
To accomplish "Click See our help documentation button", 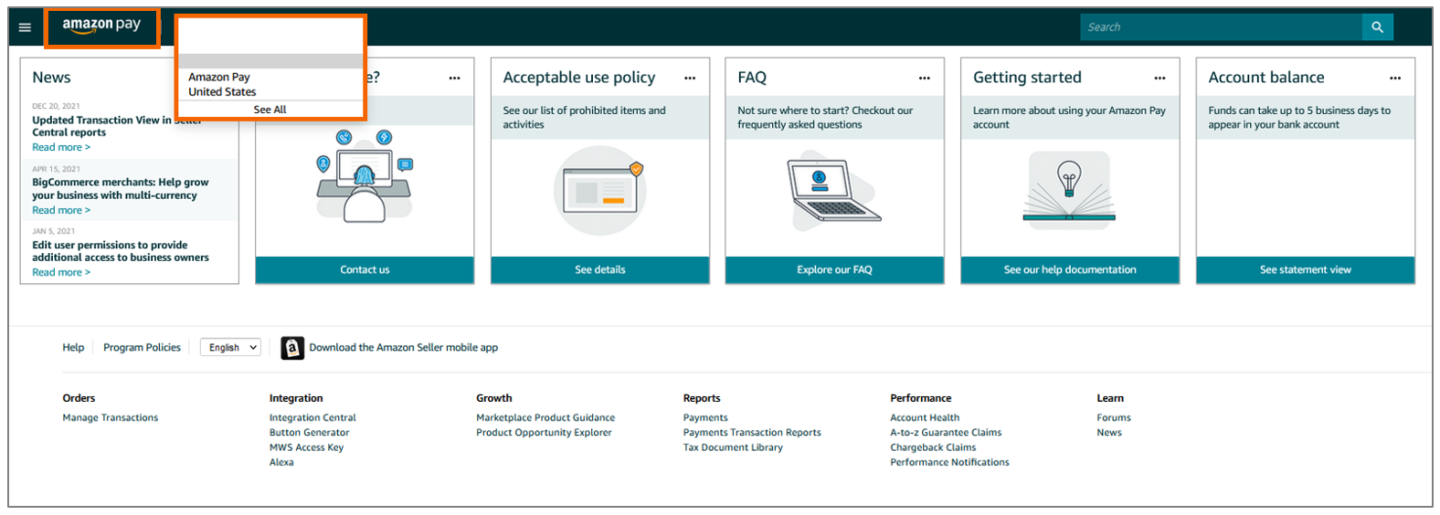I will (1070, 270).
